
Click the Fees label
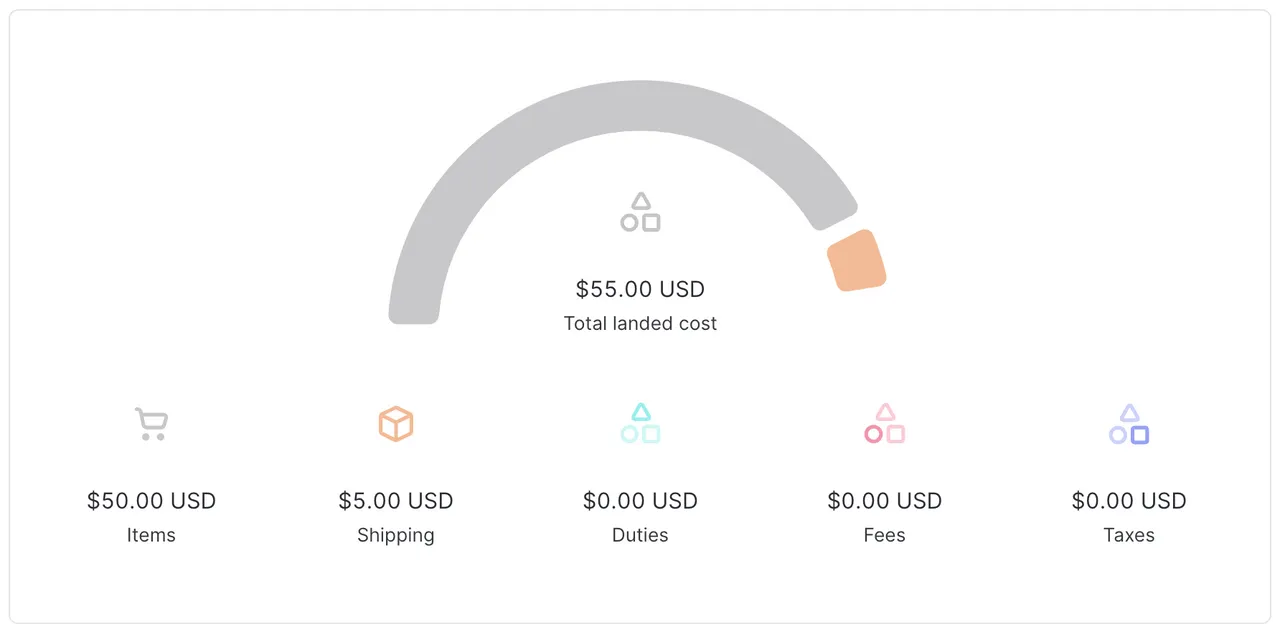(885, 535)
